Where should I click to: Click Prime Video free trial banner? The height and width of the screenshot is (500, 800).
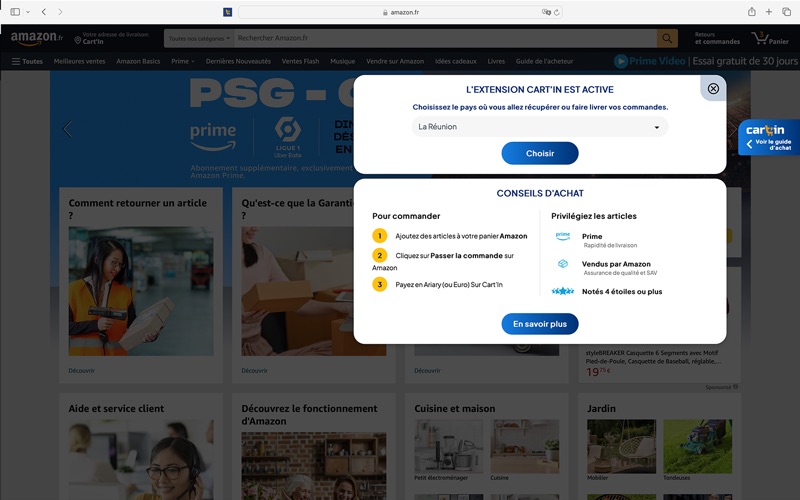point(706,61)
